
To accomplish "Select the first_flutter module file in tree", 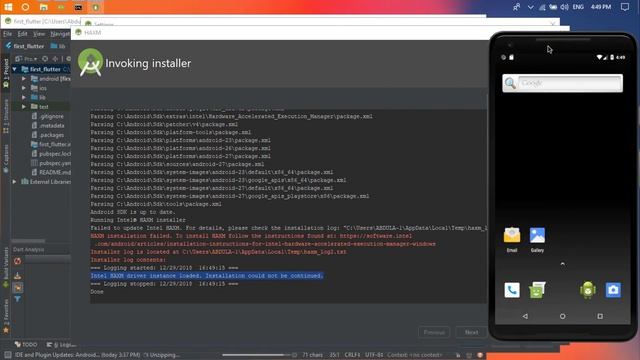I will pyautogui.click(x=51, y=144).
